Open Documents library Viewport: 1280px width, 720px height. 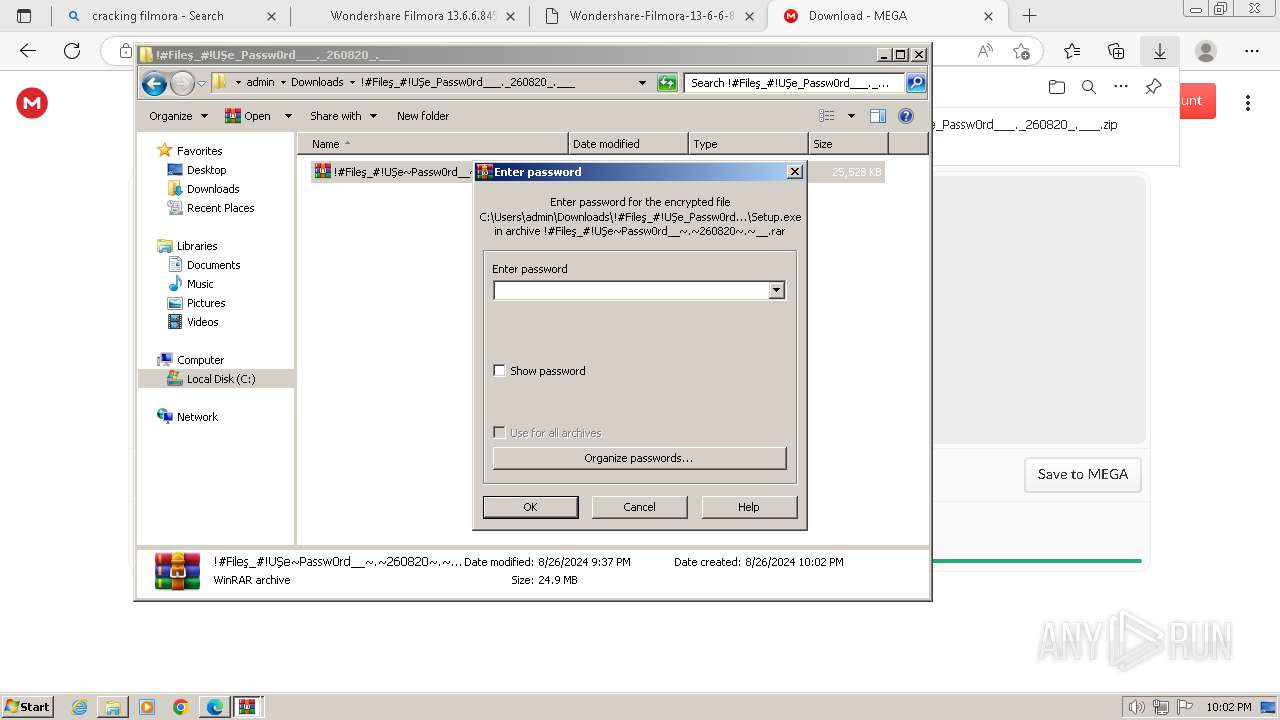point(213,265)
